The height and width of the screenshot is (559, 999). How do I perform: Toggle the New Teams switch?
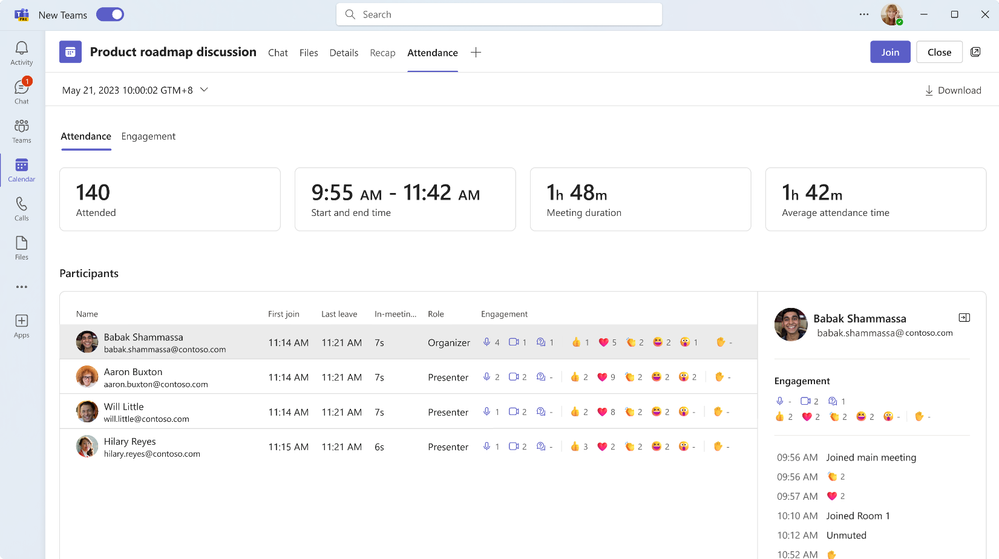pyautogui.click(x=110, y=14)
